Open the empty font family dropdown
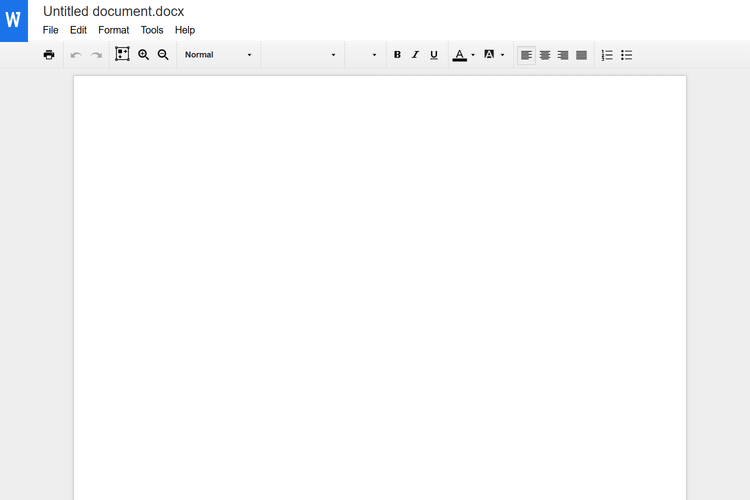The width and height of the screenshot is (750, 500). [302, 55]
